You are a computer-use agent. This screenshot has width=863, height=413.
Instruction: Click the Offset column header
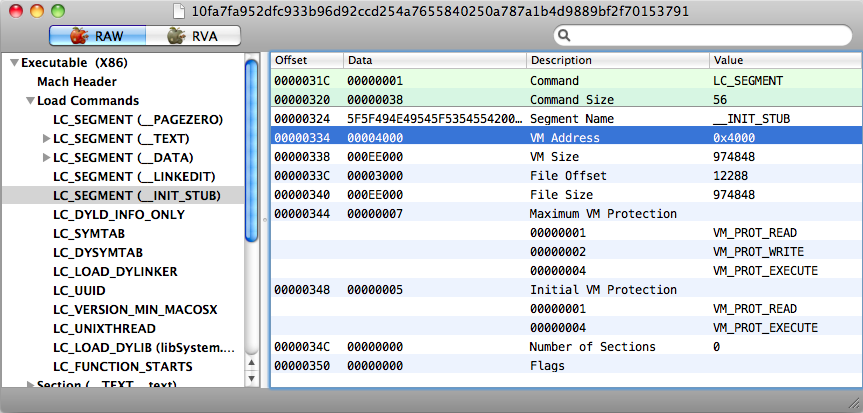(x=306, y=60)
